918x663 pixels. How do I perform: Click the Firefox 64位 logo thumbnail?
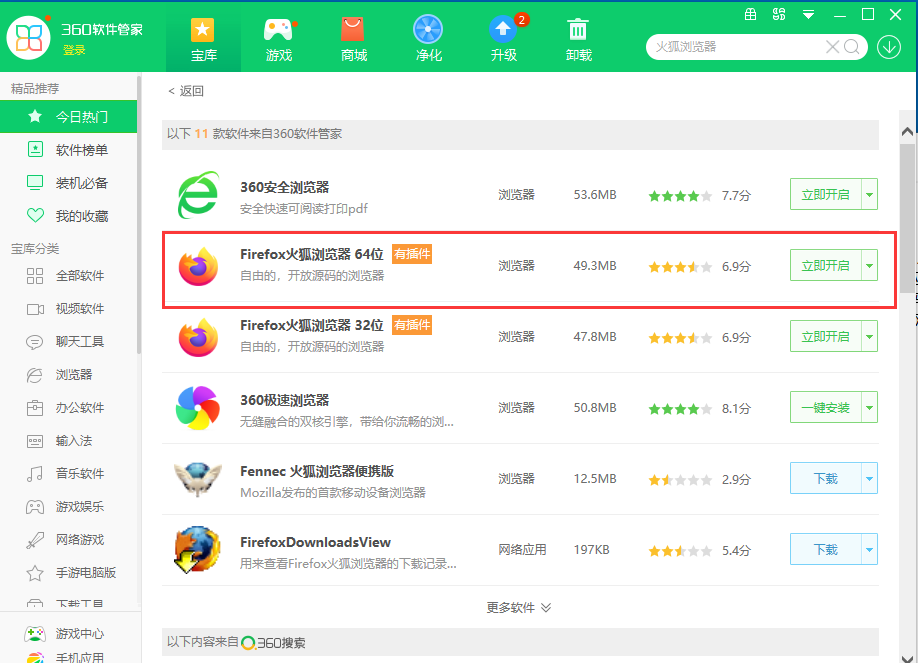(198, 266)
